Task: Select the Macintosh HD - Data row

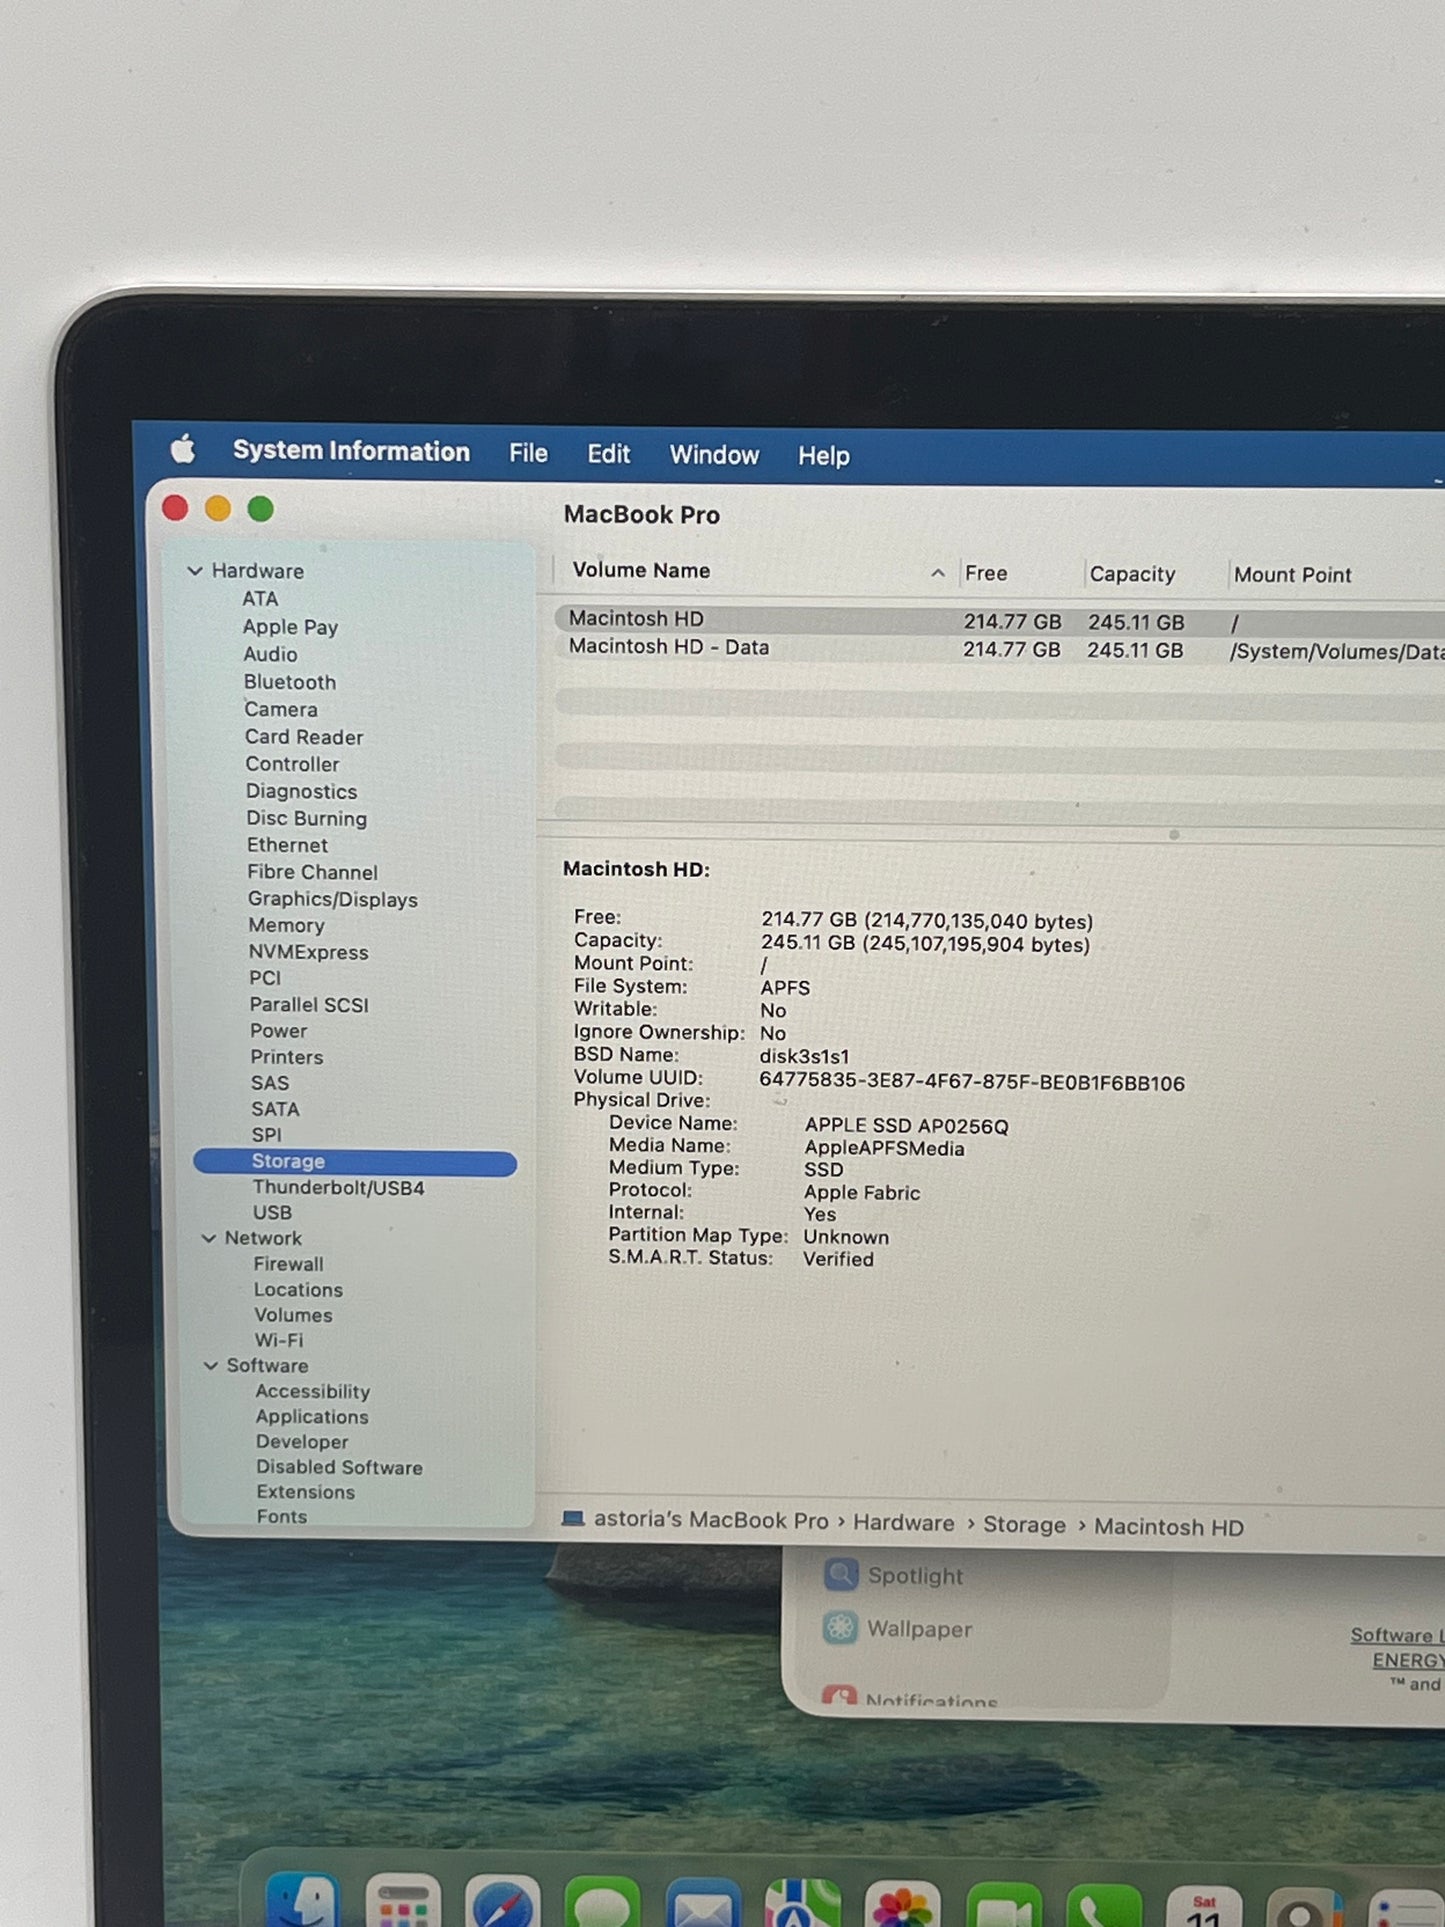Action: (x=1000, y=649)
